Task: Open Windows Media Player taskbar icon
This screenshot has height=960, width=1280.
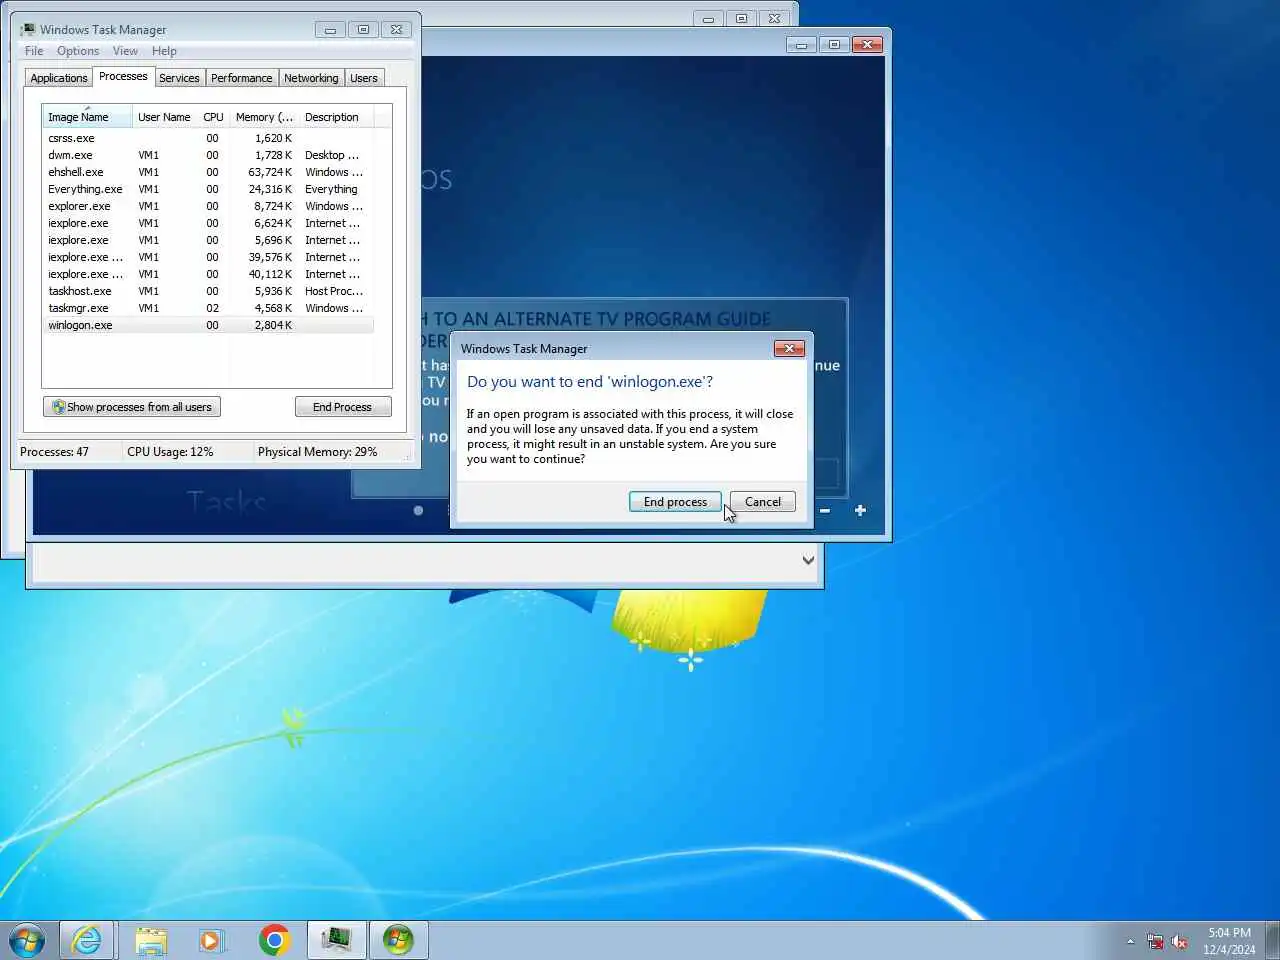Action: point(211,940)
